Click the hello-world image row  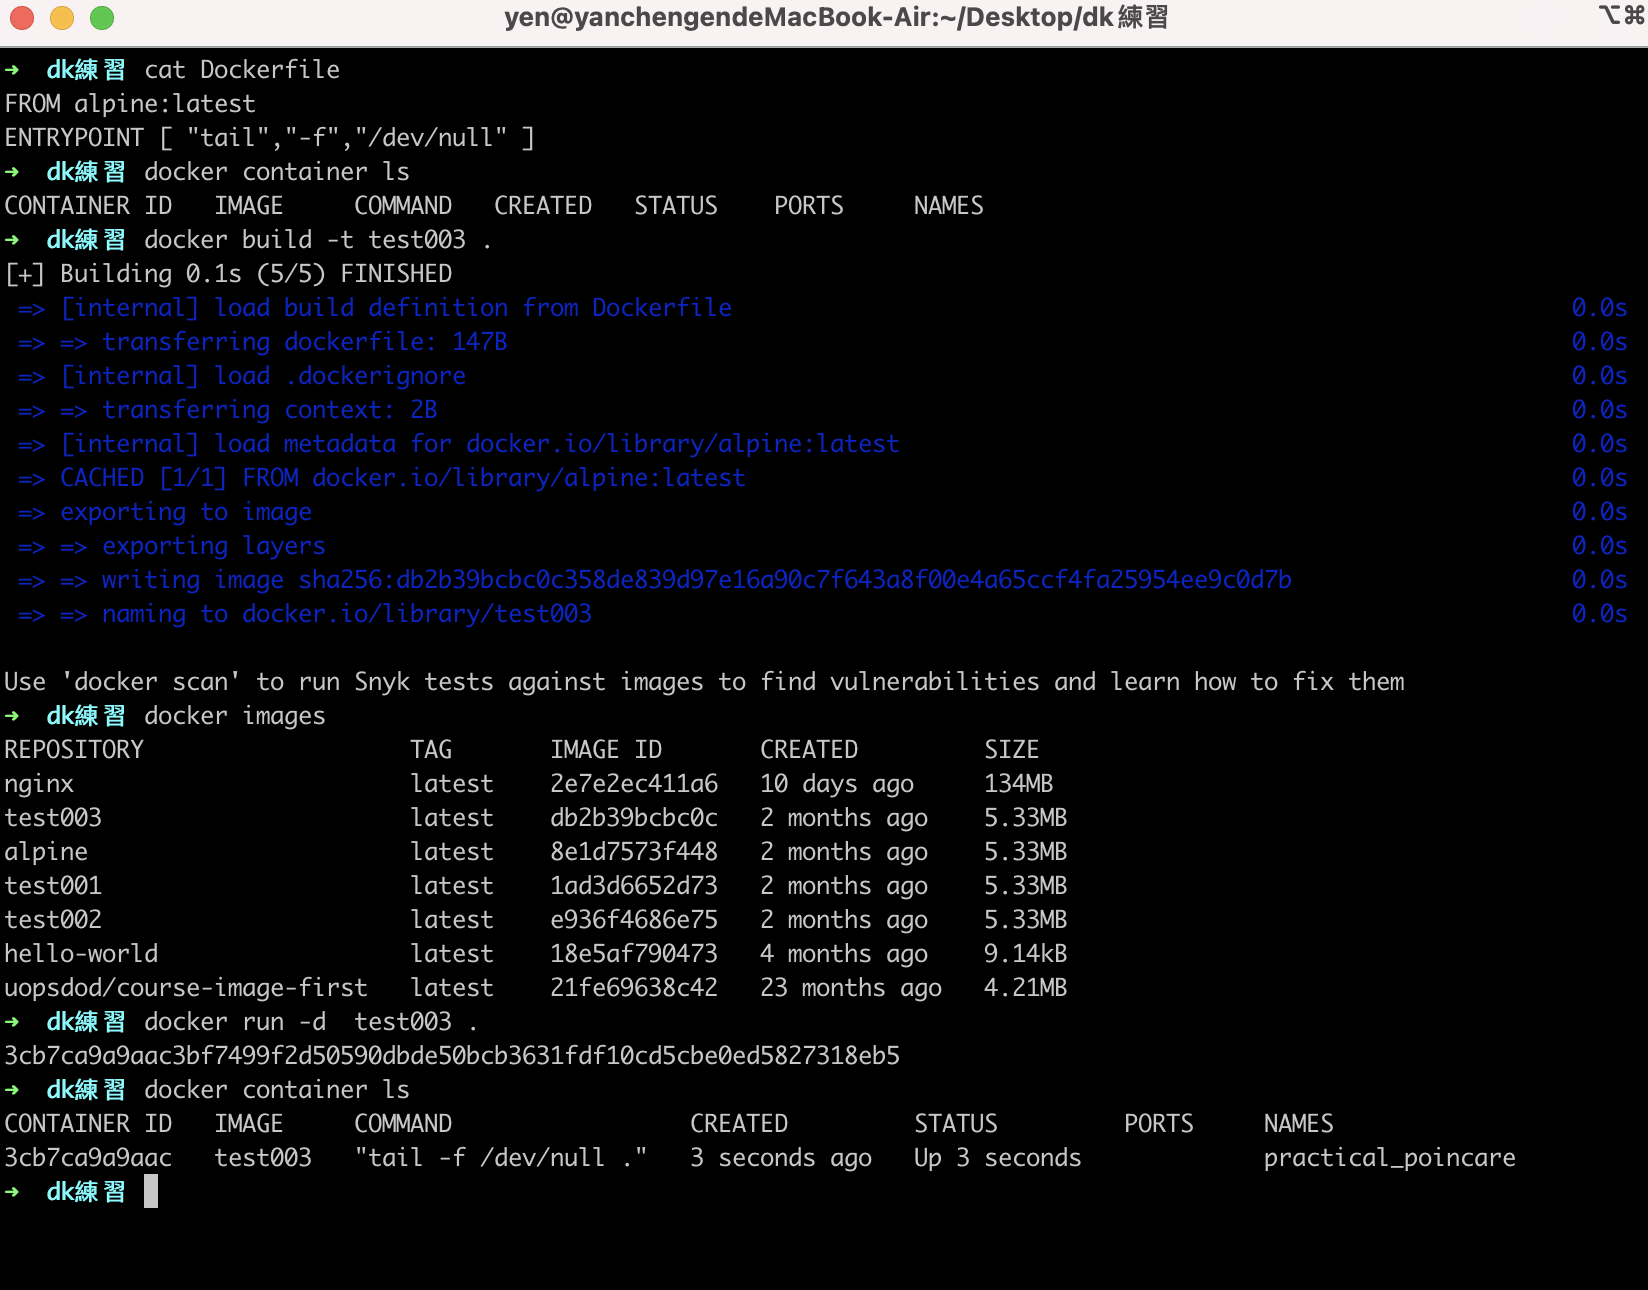click(80, 953)
